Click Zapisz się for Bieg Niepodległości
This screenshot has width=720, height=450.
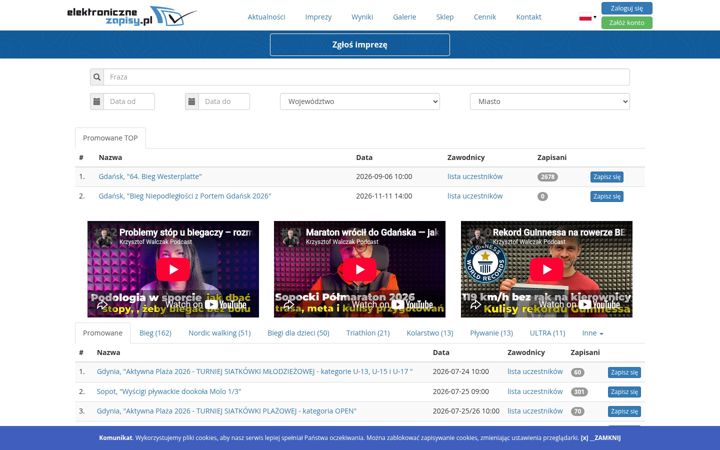[607, 197]
